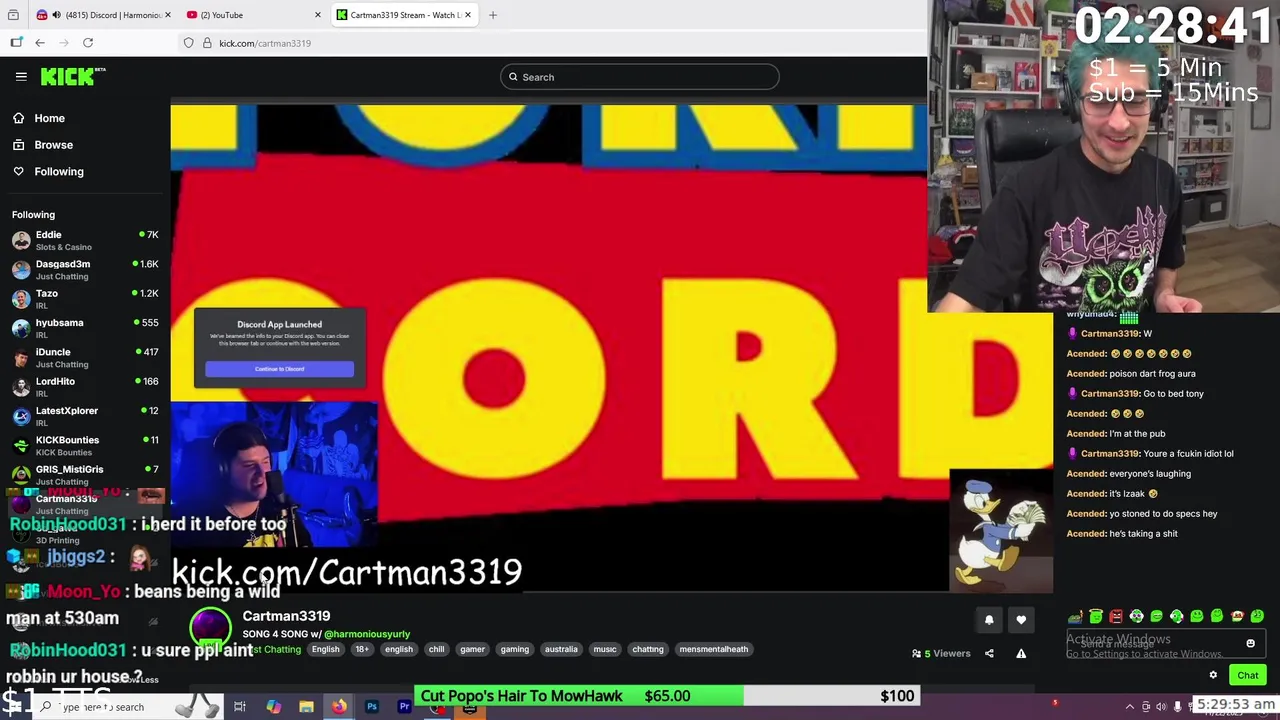Show hidden system tray icons chevron
The width and height of the screenshot is (1280, 720).
(x=1131, y=706)
